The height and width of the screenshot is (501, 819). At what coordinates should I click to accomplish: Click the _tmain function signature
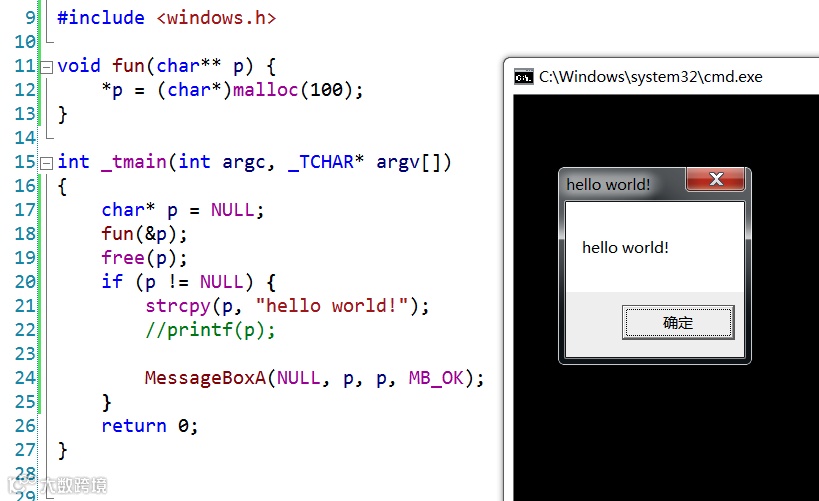pyautogui.click(x=254, y=162)
